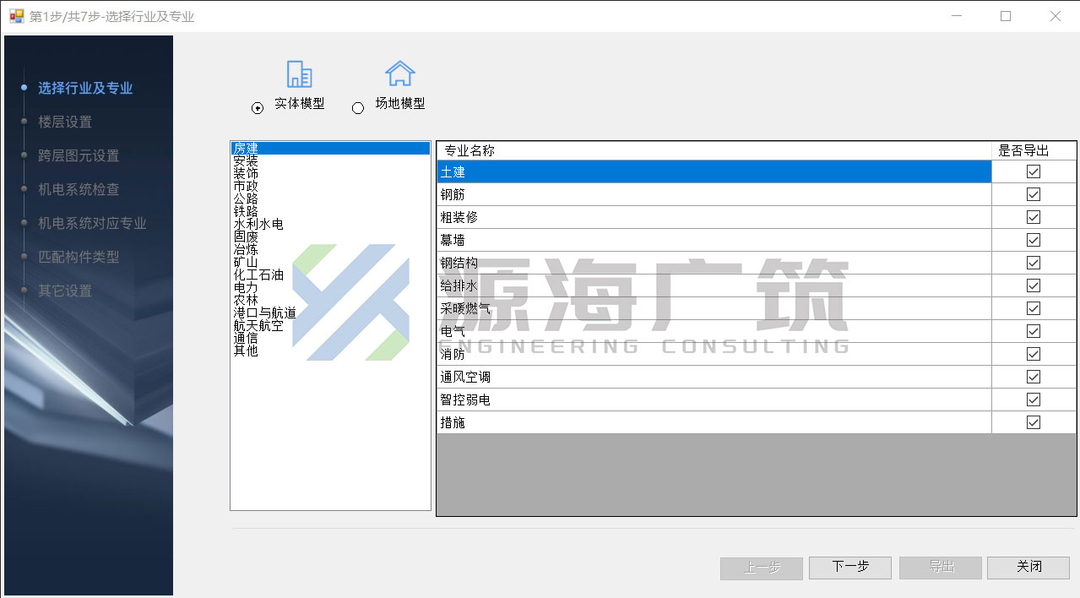This screenshot has width=1080, height=598.
Task: Select the 土建 row name cell
Action: [714, 172]
